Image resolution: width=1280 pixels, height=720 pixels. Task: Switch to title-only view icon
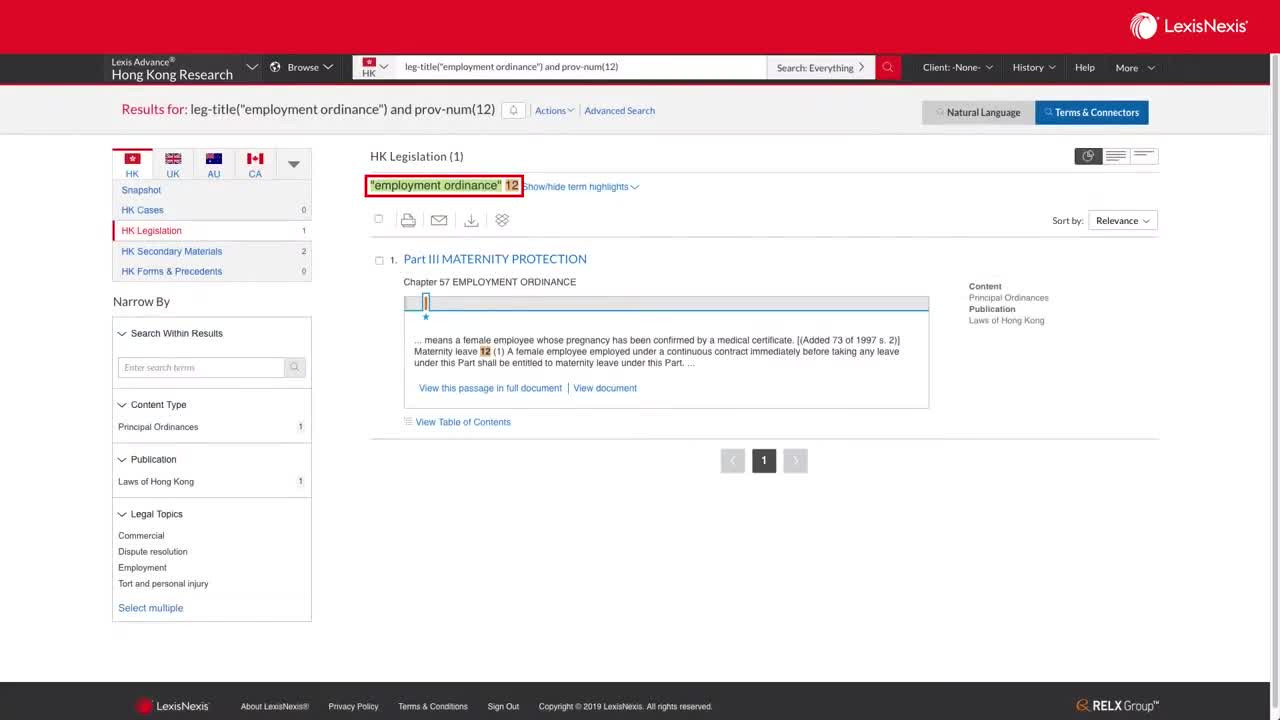(x=1144, y=156)
